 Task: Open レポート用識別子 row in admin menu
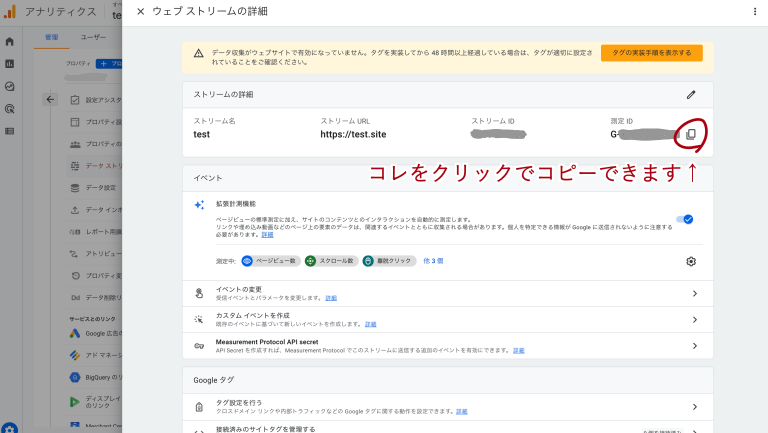coord(96,232)
